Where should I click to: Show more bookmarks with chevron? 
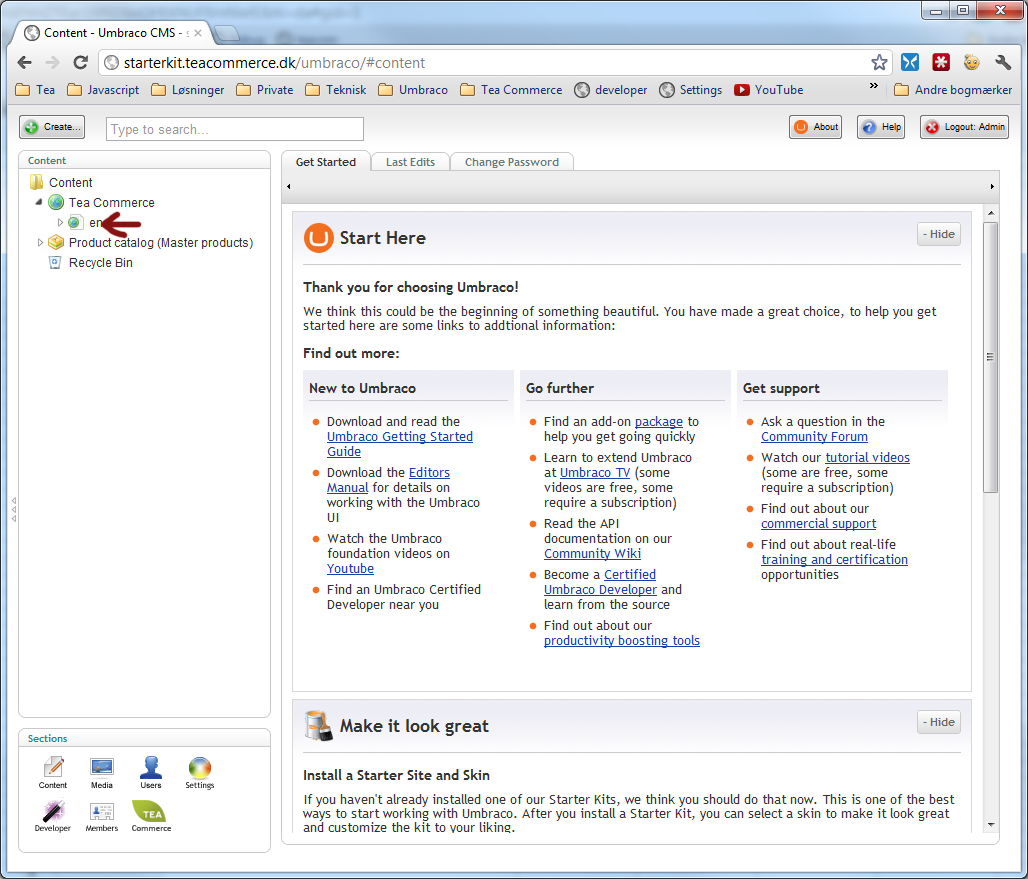click(x=874, y=86)
